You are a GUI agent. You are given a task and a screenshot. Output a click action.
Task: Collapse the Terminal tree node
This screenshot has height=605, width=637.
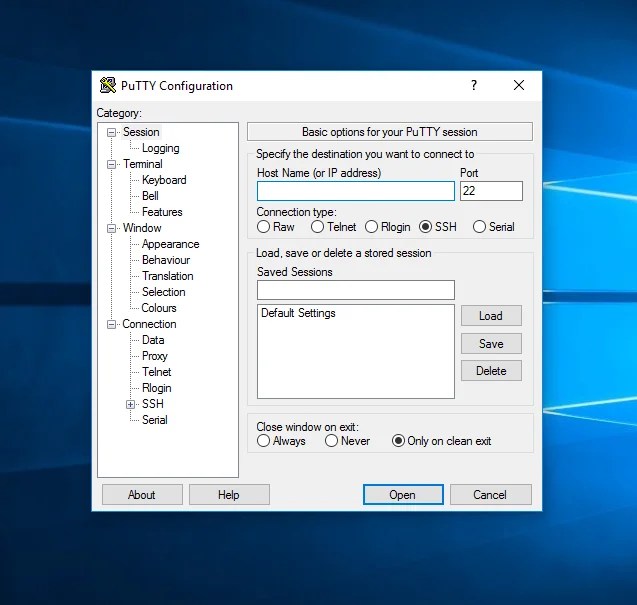pos(111,165)
